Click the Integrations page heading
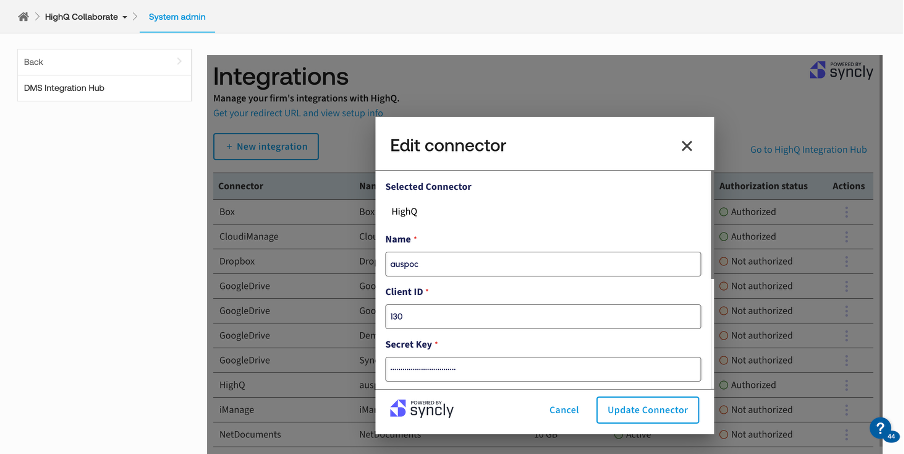This screenshot has height=454, width=904. [x=281, y=76]
